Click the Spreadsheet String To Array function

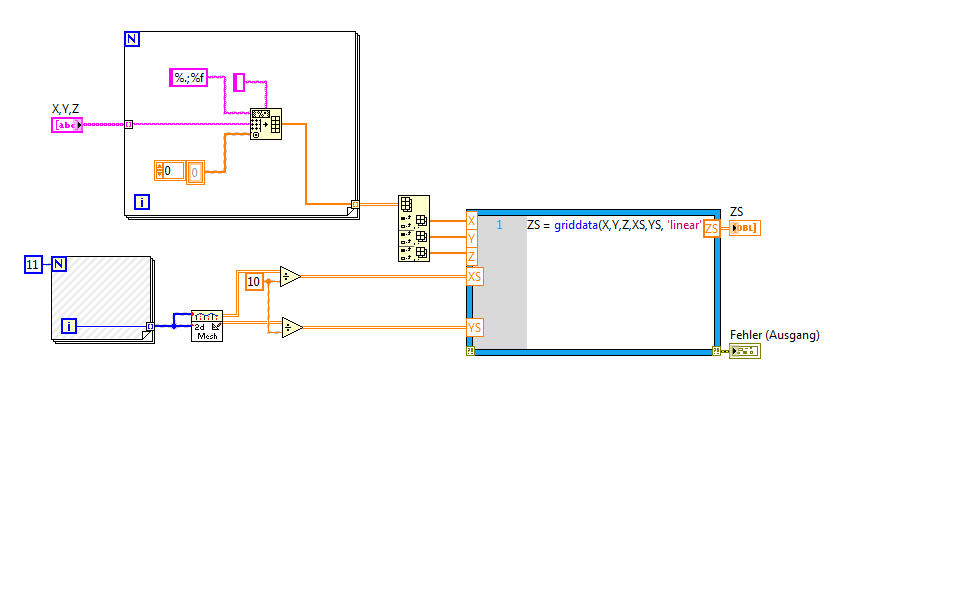[266, 124]
